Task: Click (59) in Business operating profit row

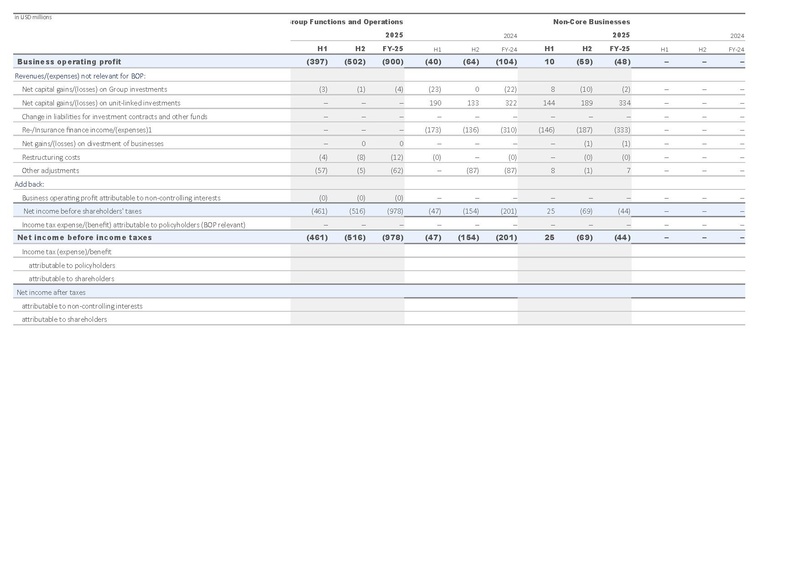Action: coord(585,62)
